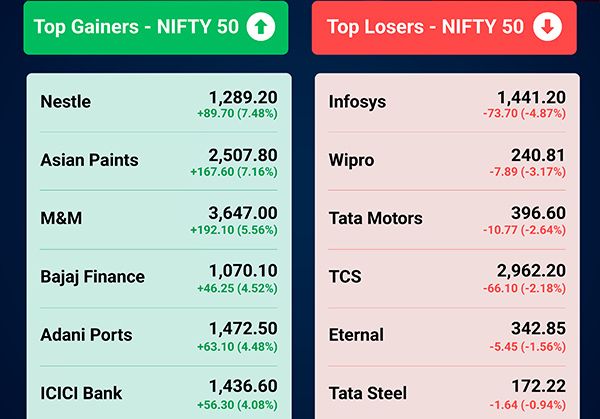Image resolution: width=600 pixels, height=419 pixels.
Task: Click TCS price change -66.10 (-2.18%)
Action: click(x=519, y=288)
